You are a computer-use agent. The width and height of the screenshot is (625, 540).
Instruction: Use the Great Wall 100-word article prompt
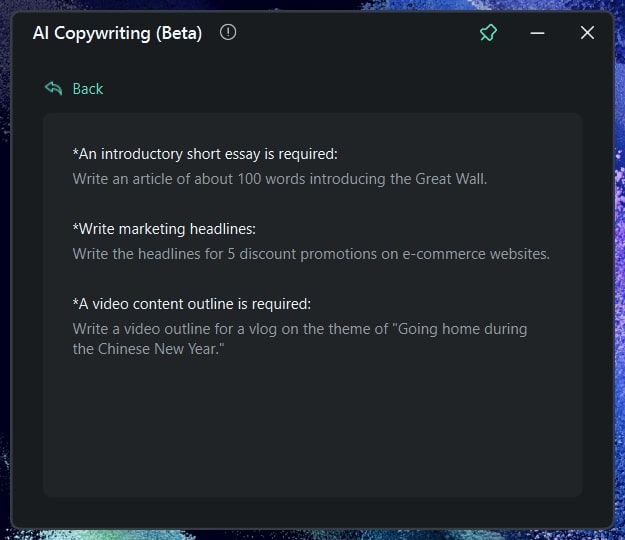click(279, 179)
